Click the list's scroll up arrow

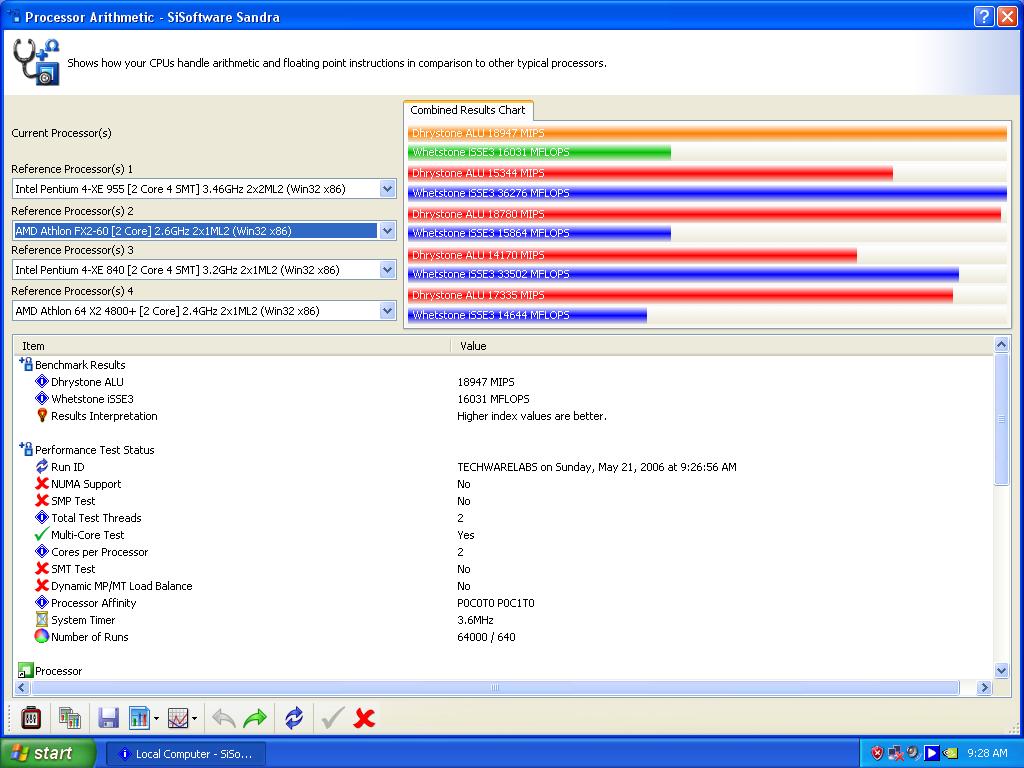pos(1001,344)
